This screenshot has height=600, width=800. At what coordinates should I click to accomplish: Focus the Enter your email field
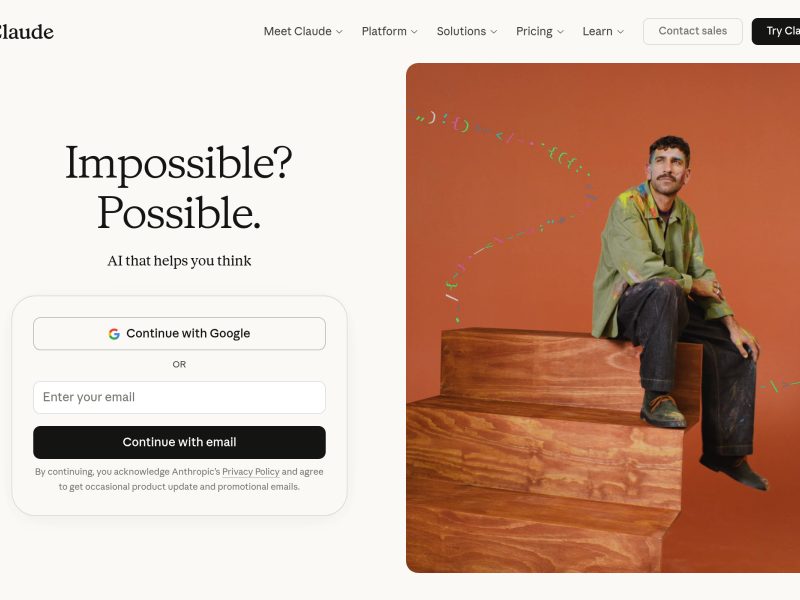tap(179, 397)
